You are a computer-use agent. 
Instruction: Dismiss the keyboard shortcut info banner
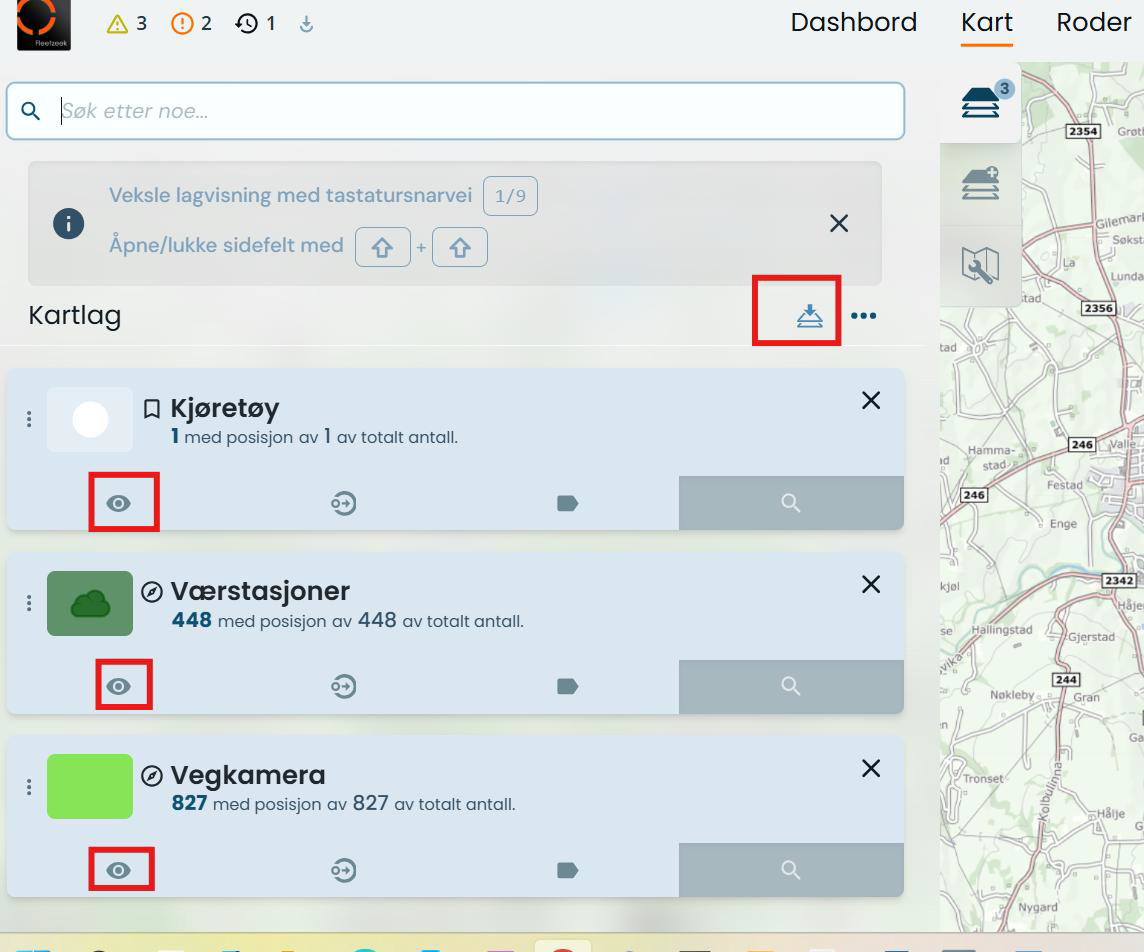click(839, 223)
